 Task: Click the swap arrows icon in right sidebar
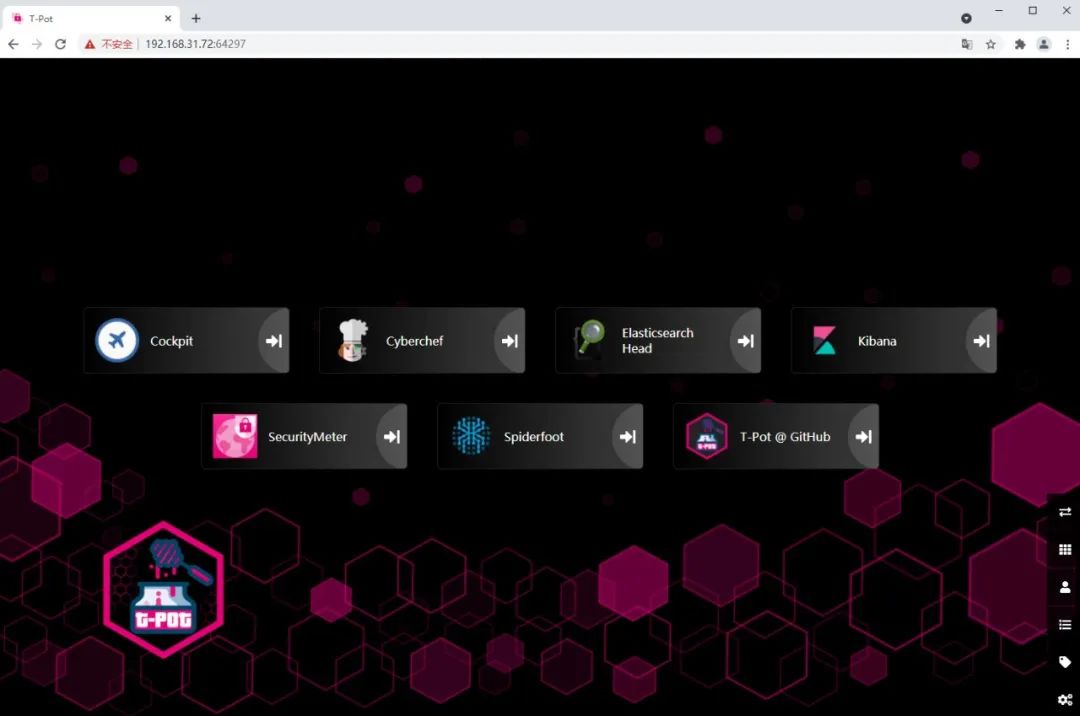pos(1065,512)
